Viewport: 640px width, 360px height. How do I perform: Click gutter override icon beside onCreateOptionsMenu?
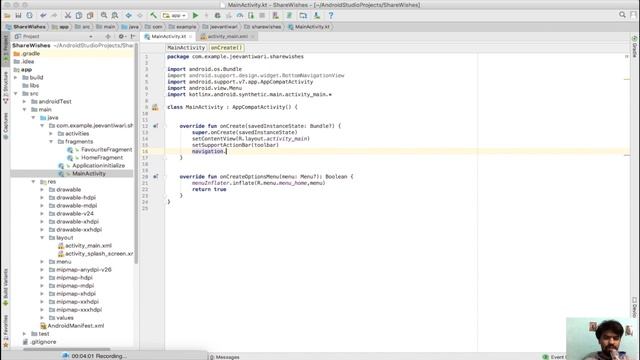point(156,177)
